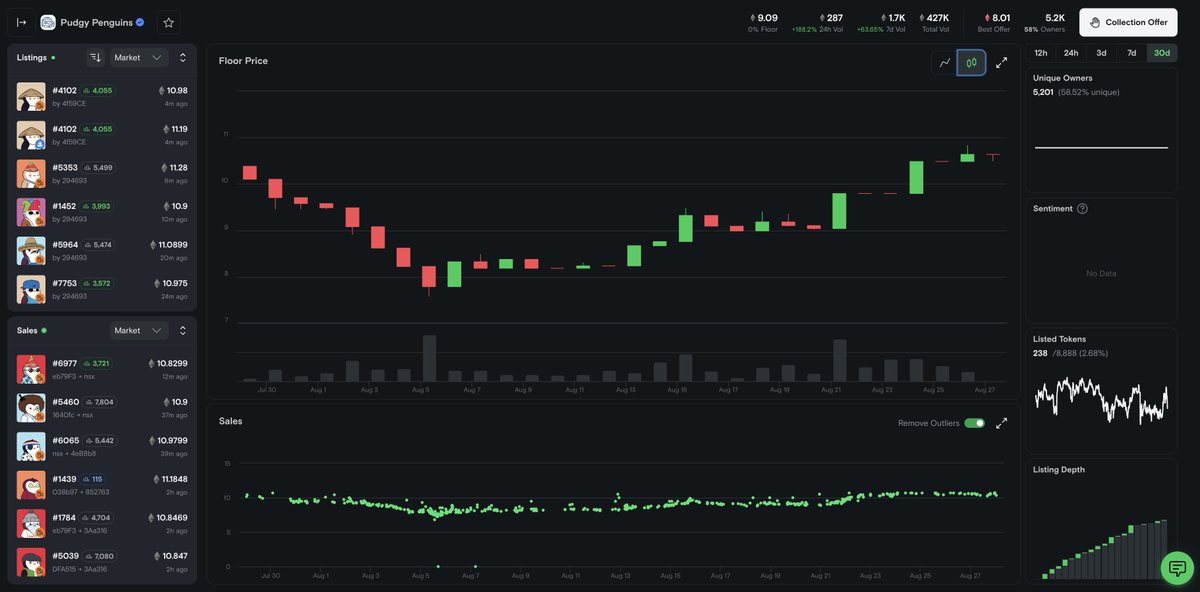1200x592 pixels.
Task: Open the Listings Market dropdown
Action: click(138, 58)
